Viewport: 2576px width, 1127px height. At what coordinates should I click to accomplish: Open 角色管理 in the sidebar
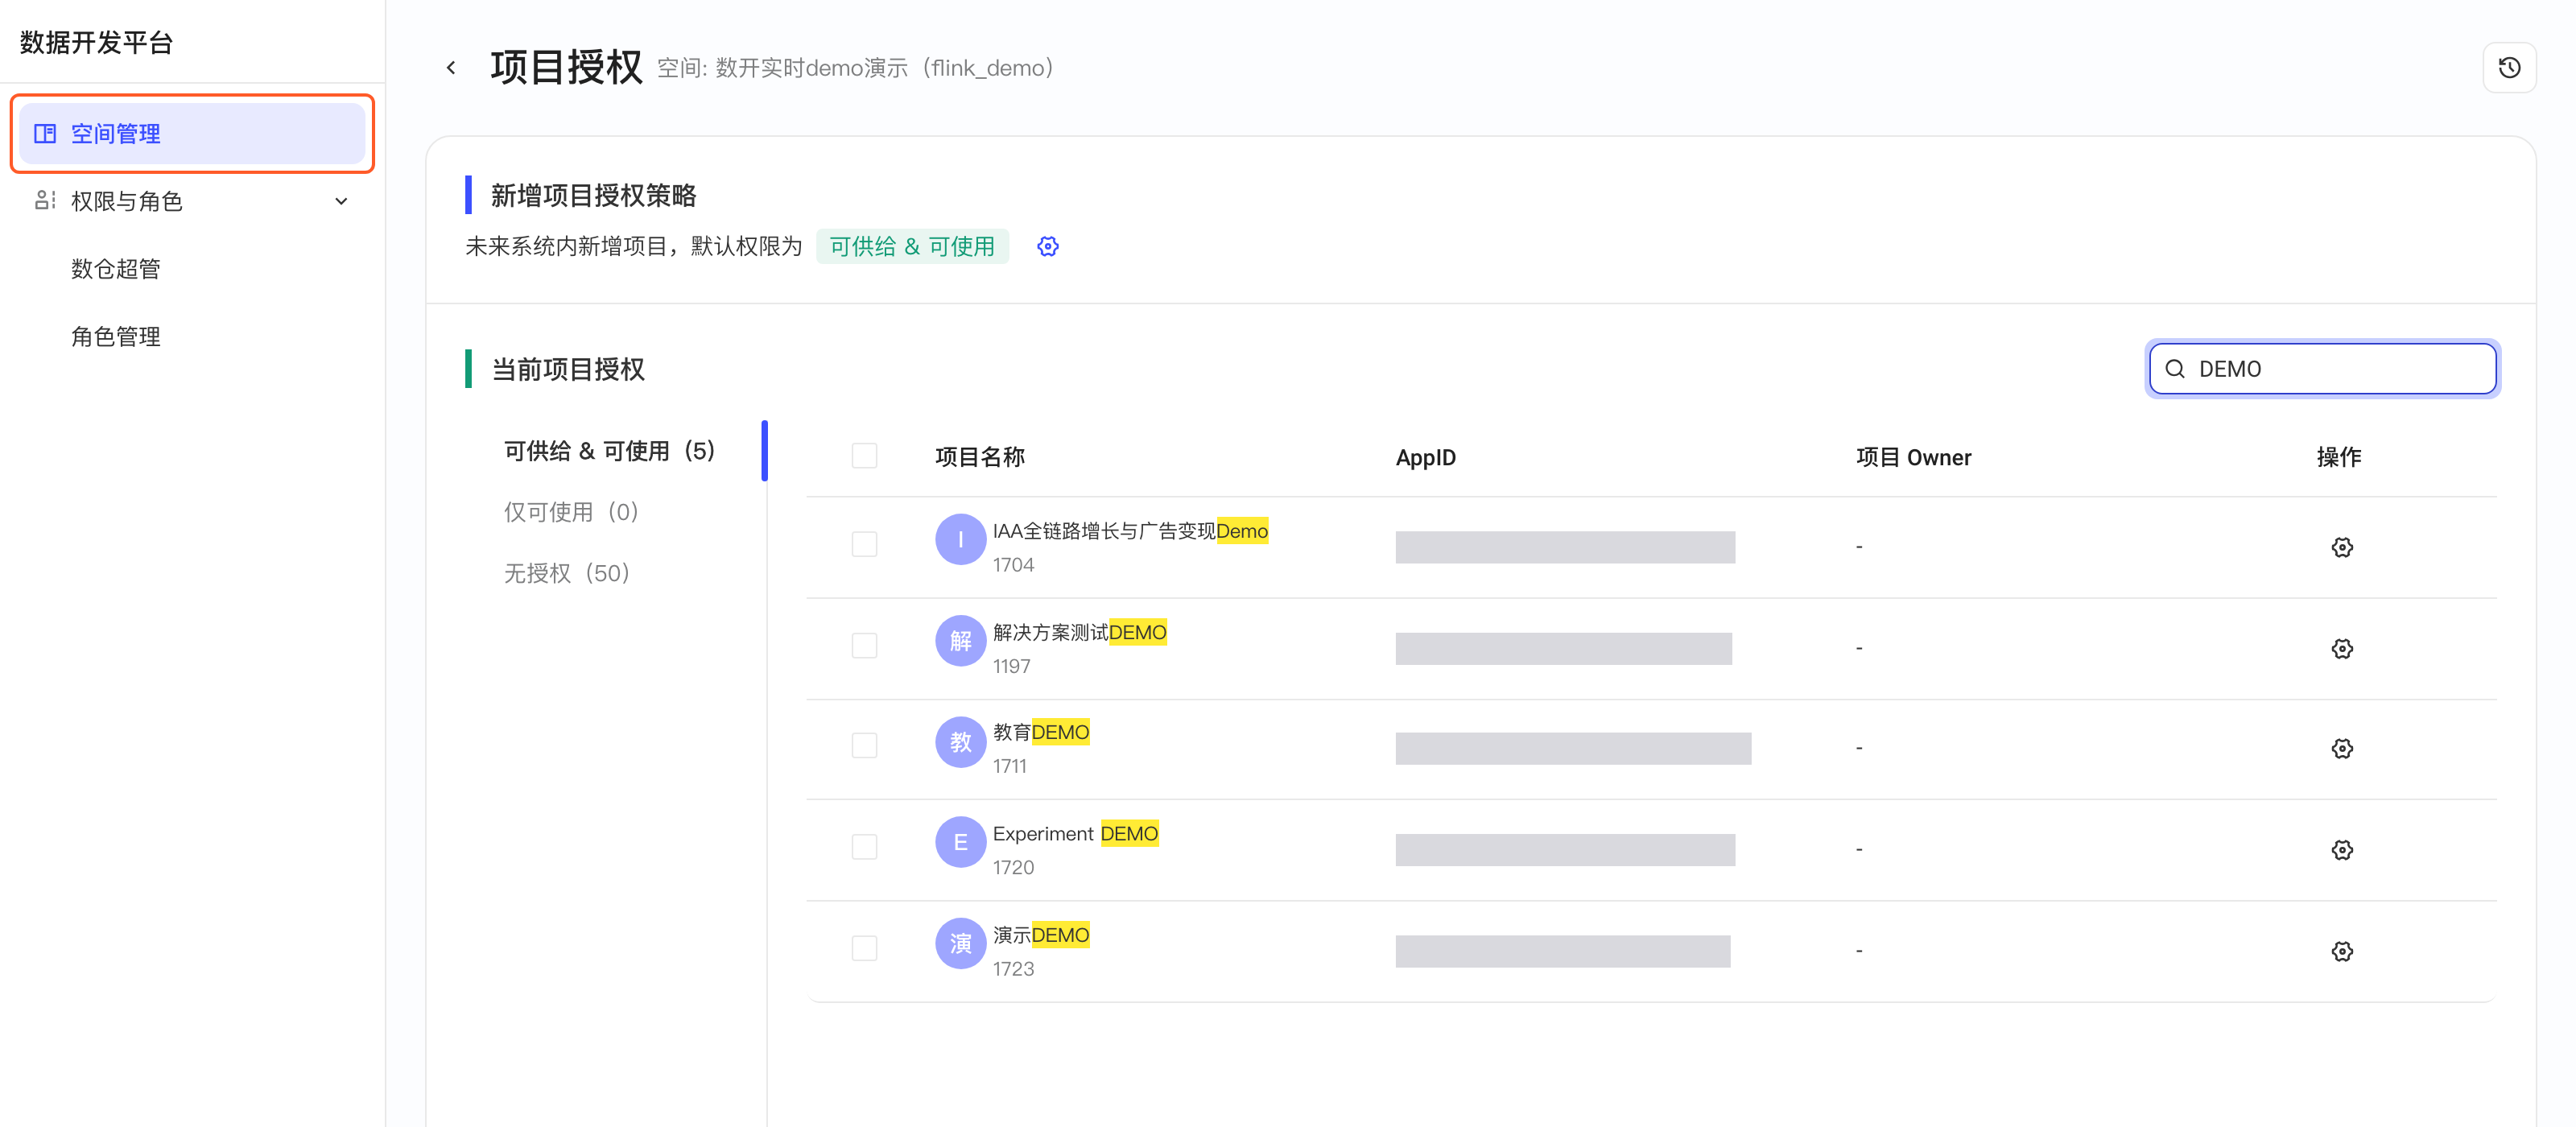coord(116,337)
